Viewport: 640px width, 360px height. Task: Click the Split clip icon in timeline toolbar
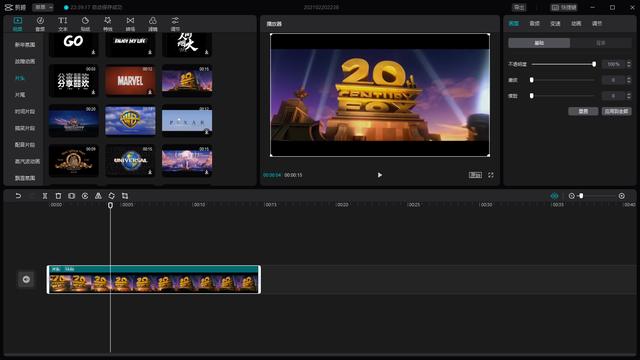point(45,196)
